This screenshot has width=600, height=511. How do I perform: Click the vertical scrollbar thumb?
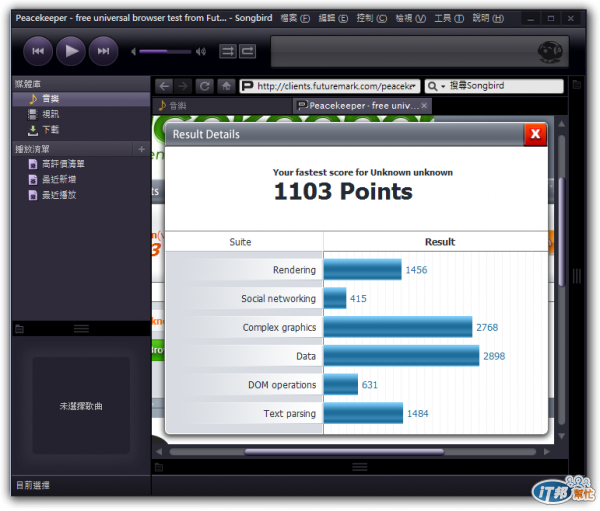(x=561, y=232)
